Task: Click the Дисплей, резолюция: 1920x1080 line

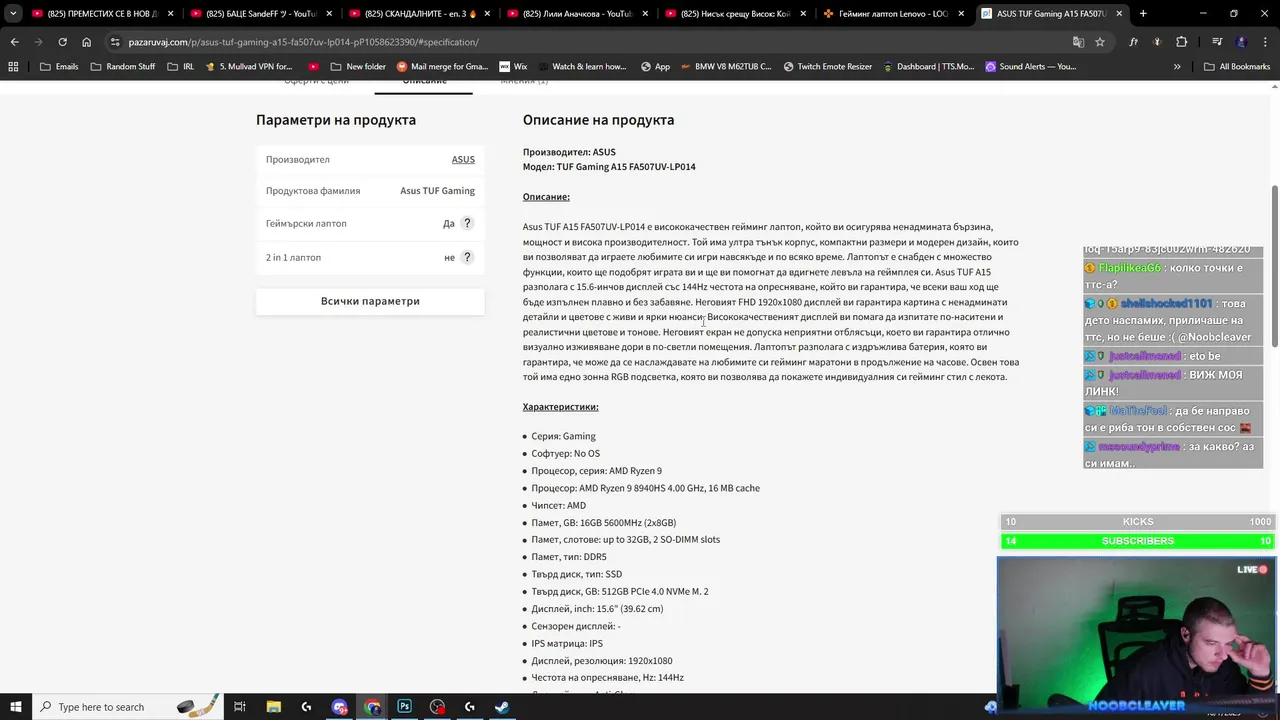Action: tap(601, 661)
